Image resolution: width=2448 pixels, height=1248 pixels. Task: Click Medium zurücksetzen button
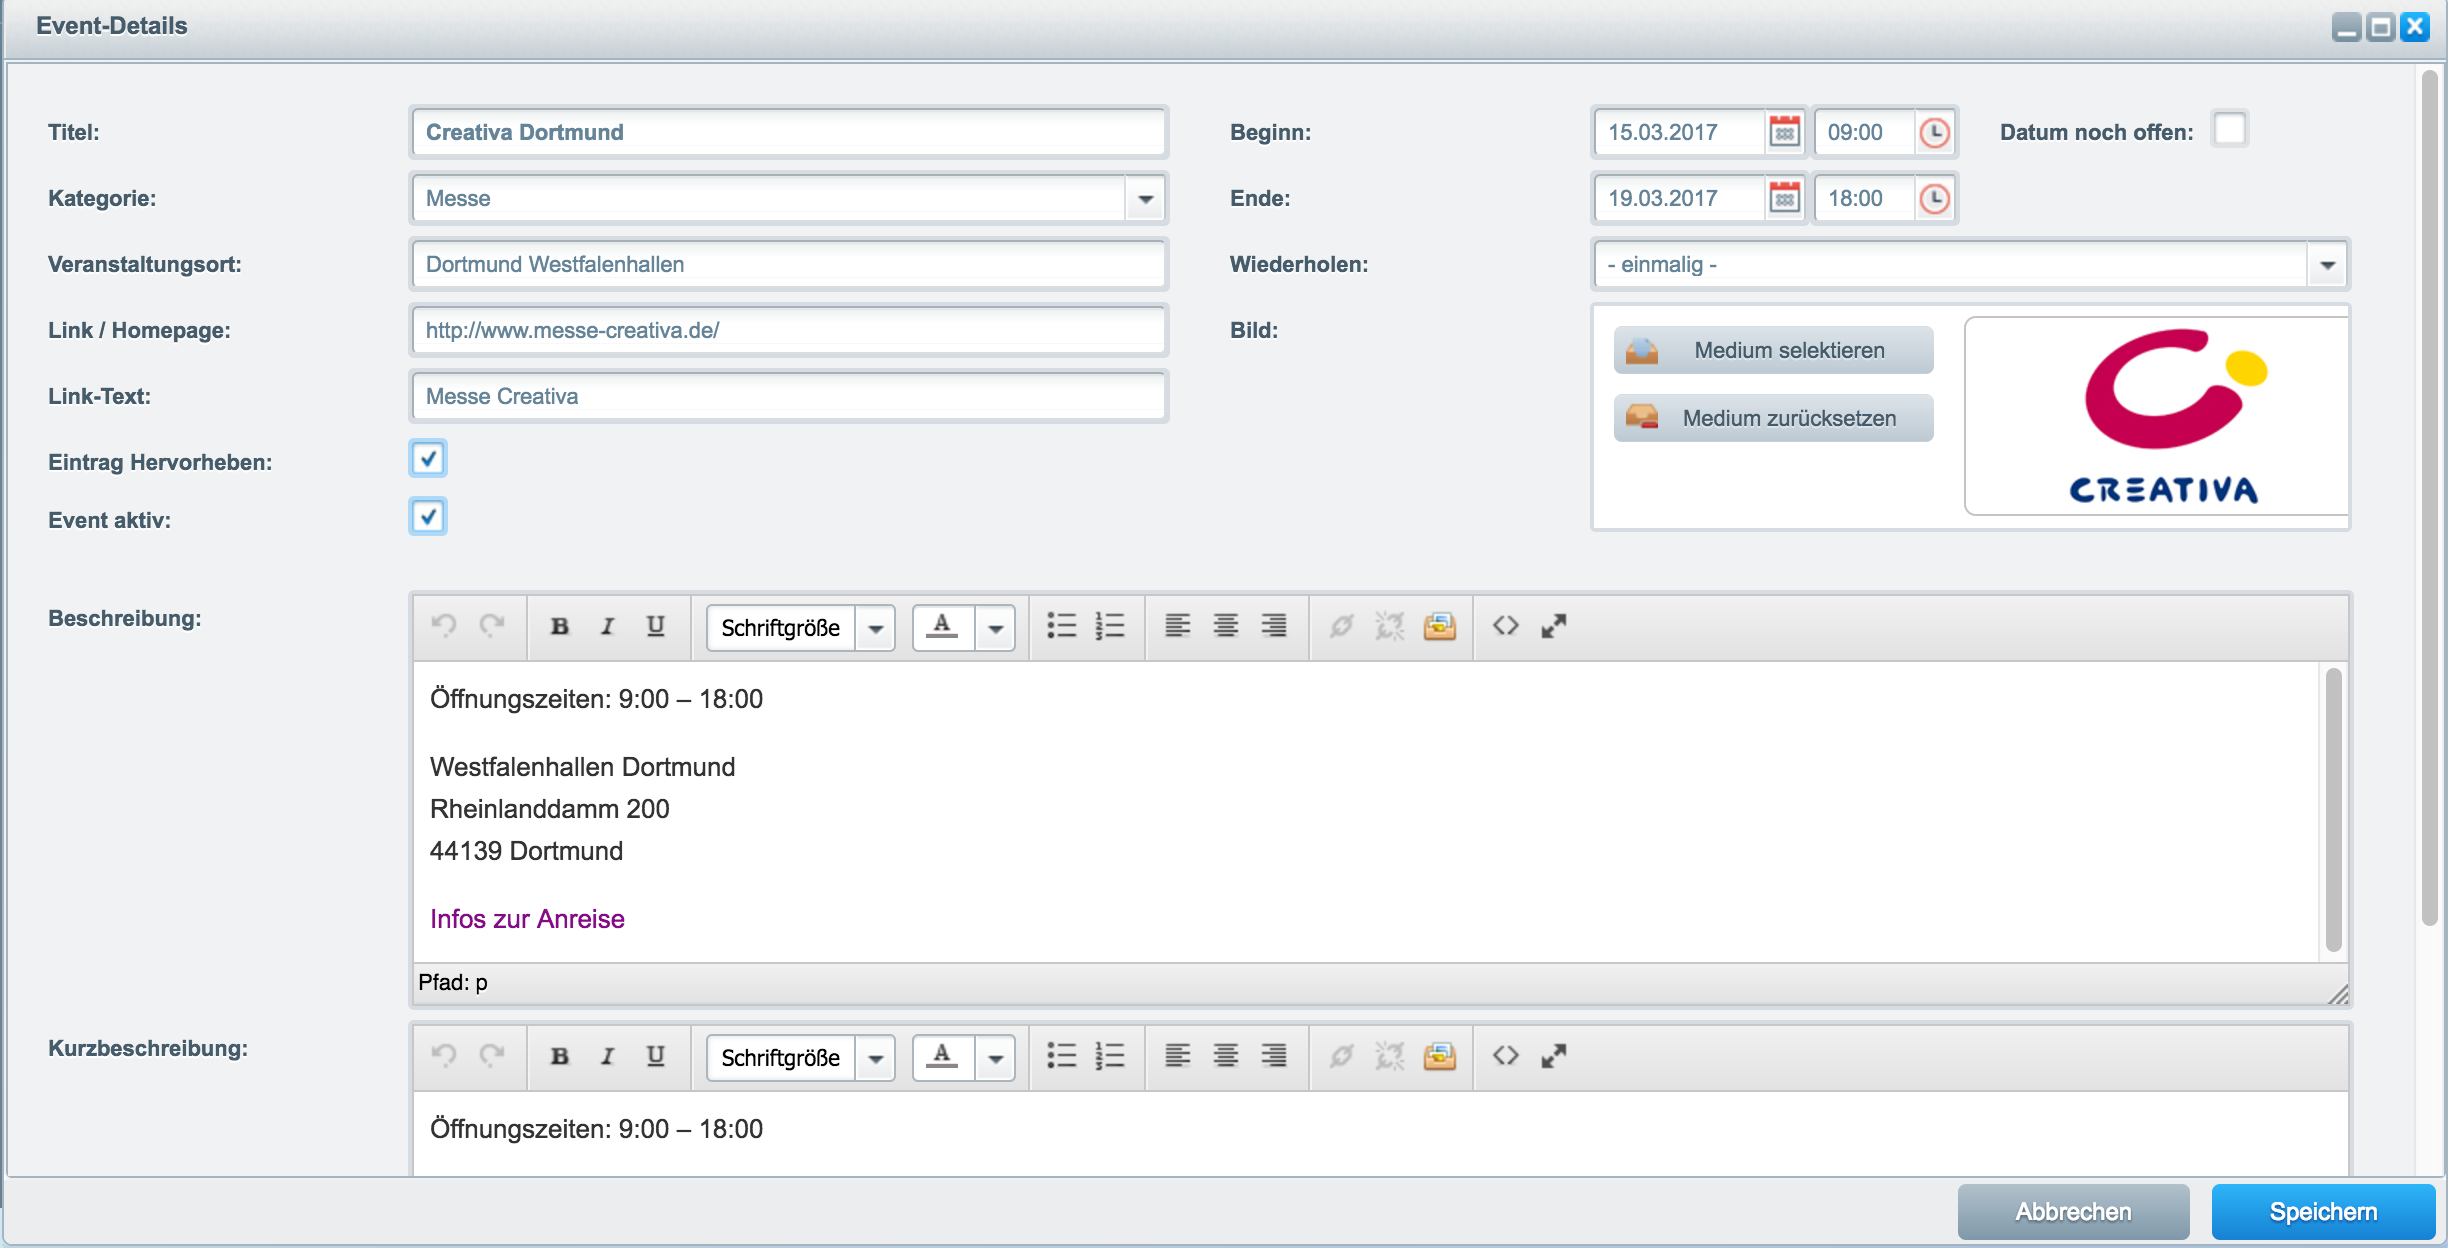pos(1773,418)
